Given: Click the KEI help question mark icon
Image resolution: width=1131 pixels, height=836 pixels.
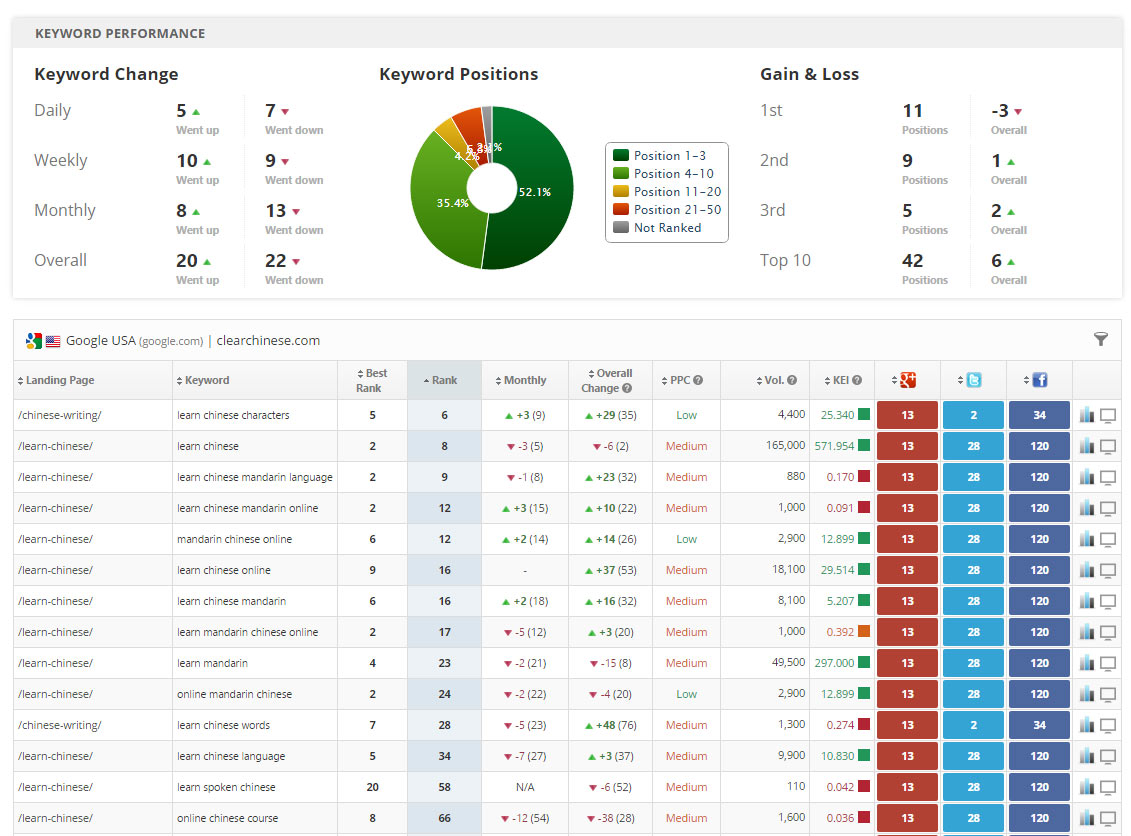Looking at the screenshot, I should point(857,380).
